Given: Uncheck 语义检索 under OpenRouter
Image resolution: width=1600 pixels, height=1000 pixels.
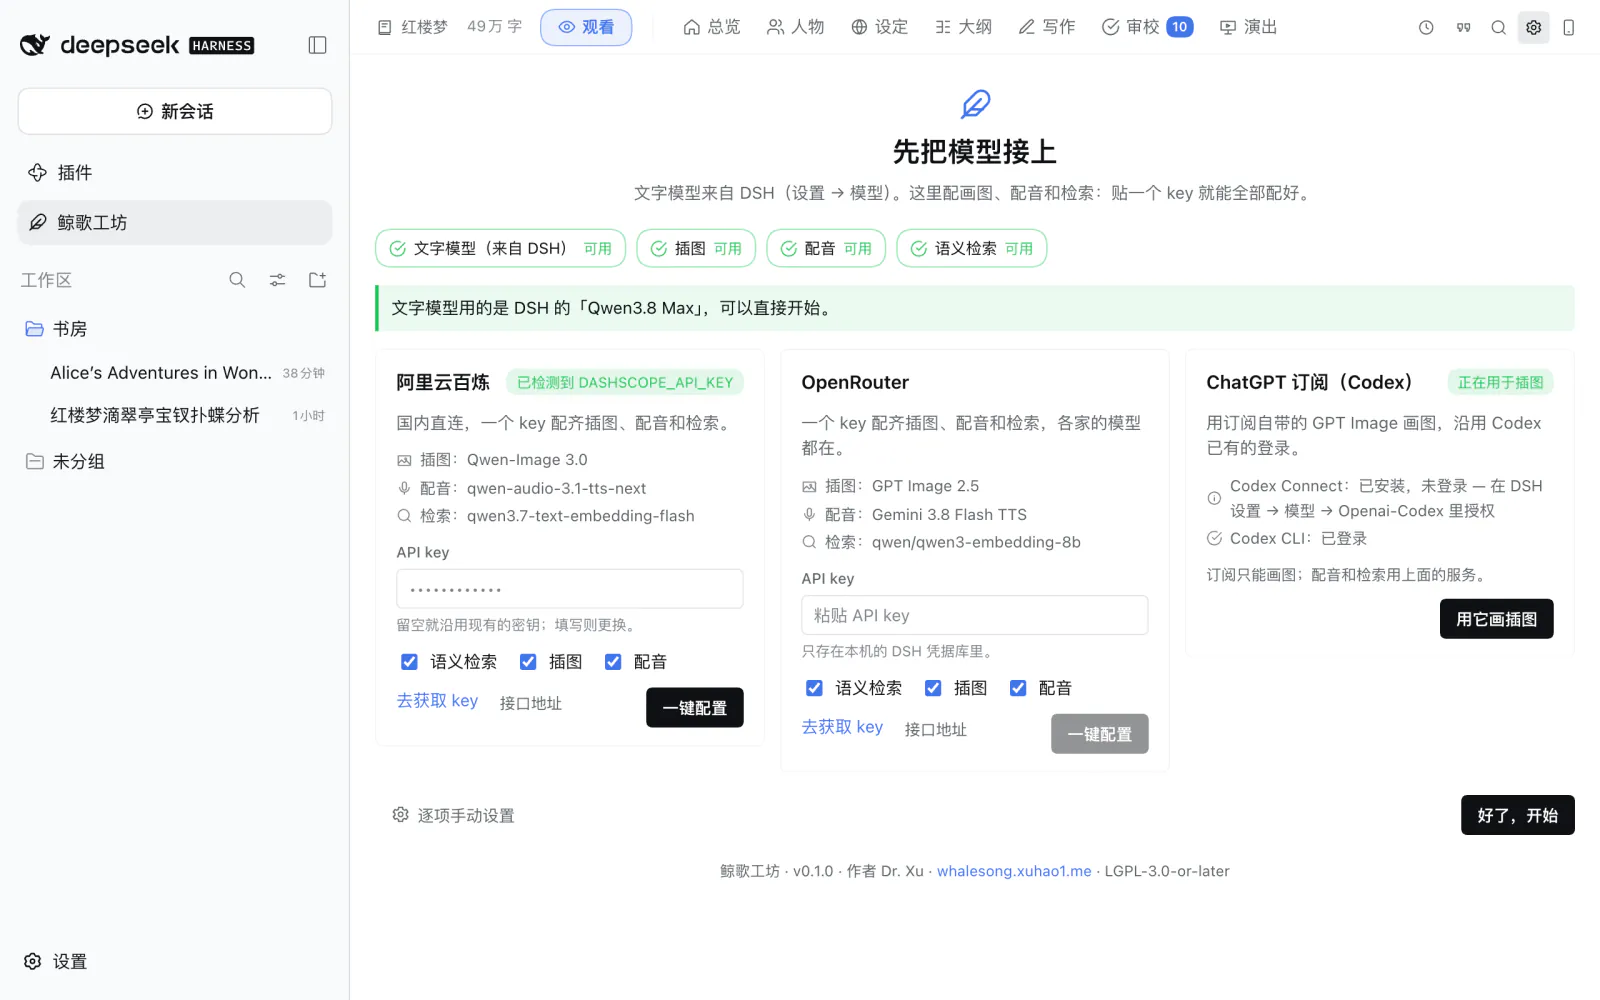Looking at the screenshot, I should tap(814, 688).
